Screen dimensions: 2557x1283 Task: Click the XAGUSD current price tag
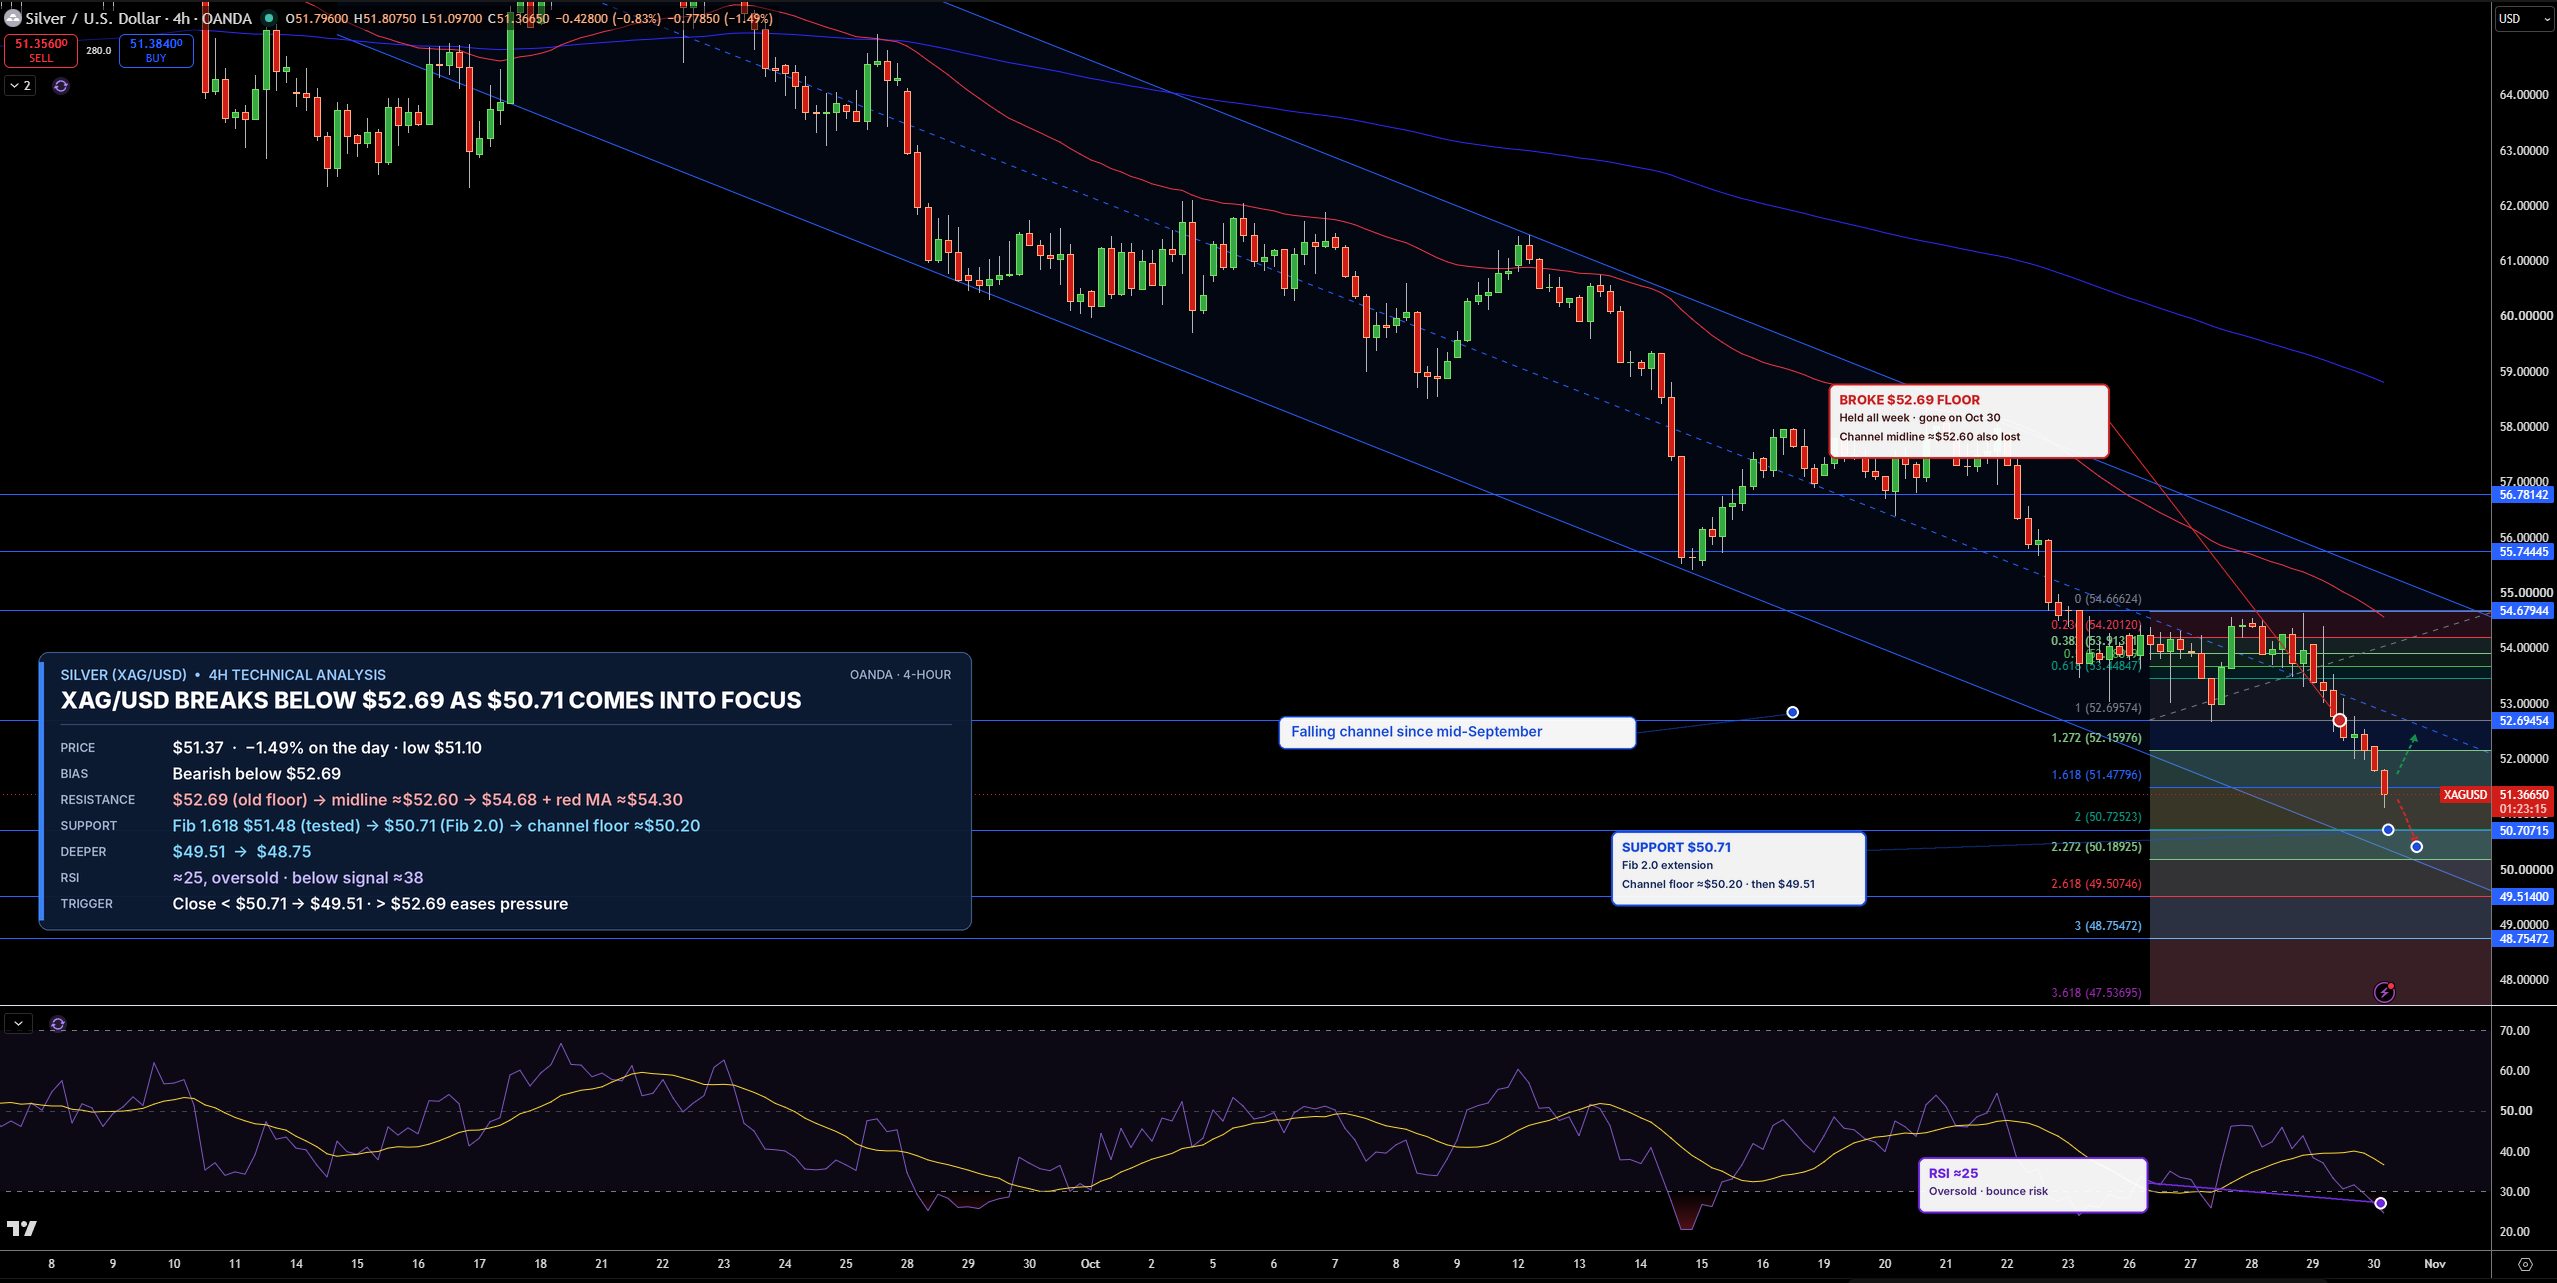point(2465,795)
